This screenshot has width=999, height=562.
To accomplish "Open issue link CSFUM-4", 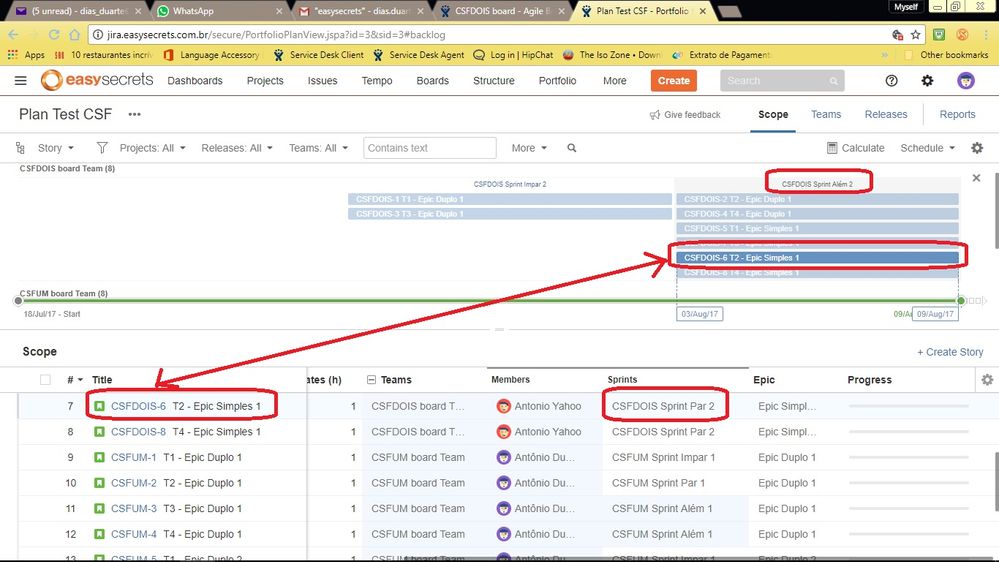I will coord(134,534).
